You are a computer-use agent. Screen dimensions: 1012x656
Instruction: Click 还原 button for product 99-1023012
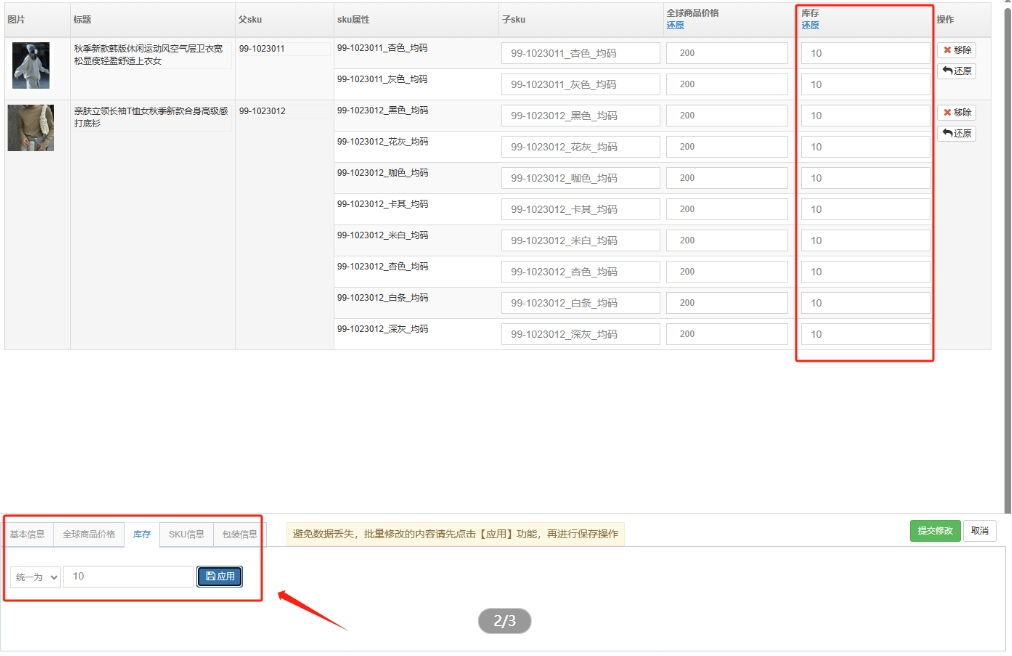point(956,133)
